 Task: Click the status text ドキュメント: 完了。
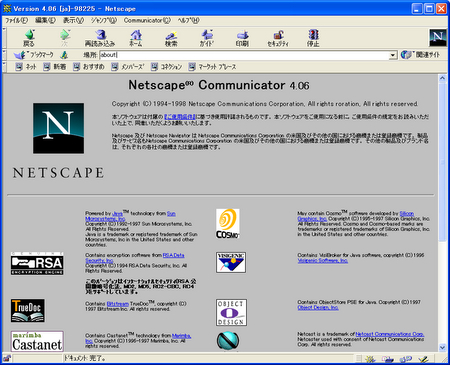click(x=85, y=359)
